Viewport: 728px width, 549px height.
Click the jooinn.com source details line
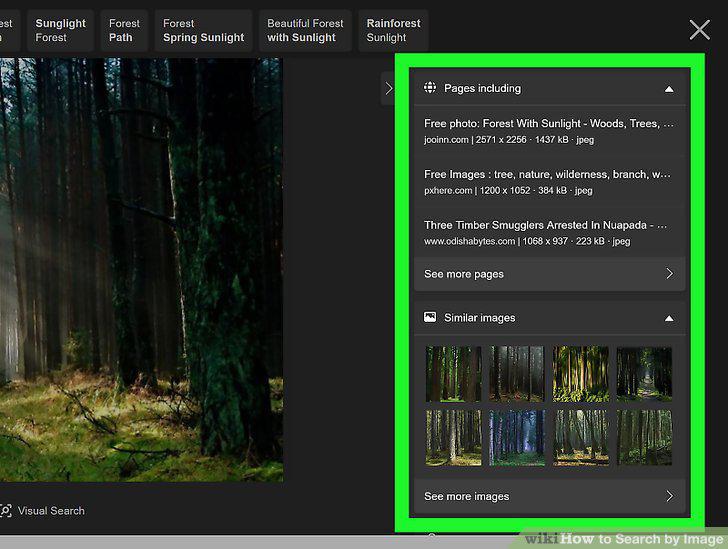pyautogui.click(x=509, y=140)
